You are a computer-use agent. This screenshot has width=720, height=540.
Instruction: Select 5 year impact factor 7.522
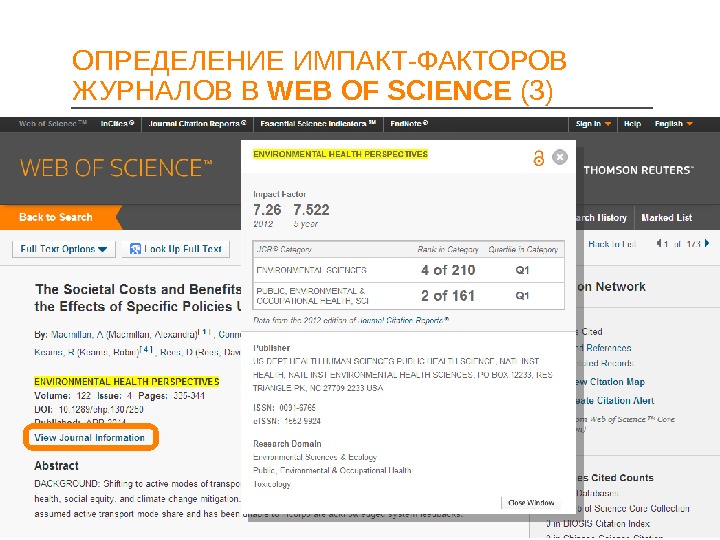pyautogui.click(x=311, y=210)
